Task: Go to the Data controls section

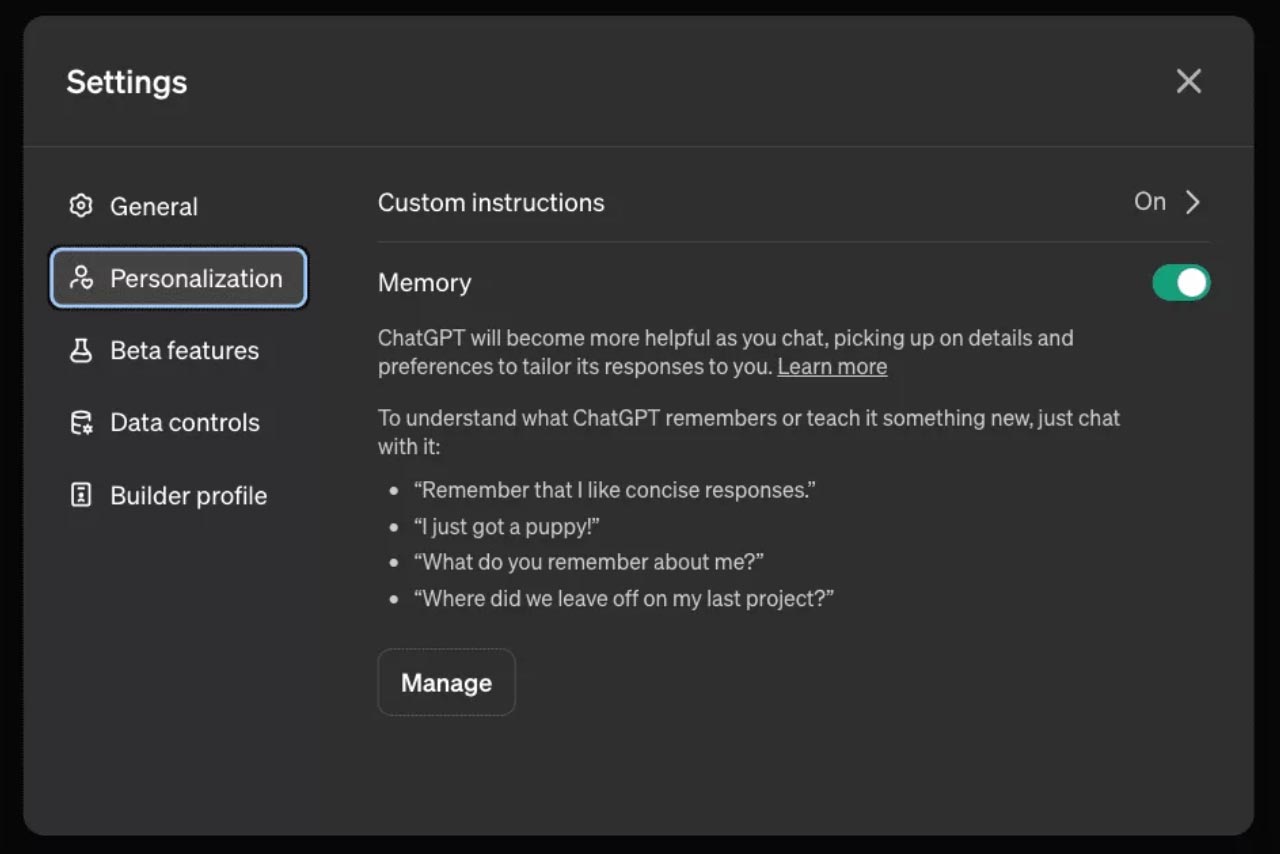Action: coord(185,423)
